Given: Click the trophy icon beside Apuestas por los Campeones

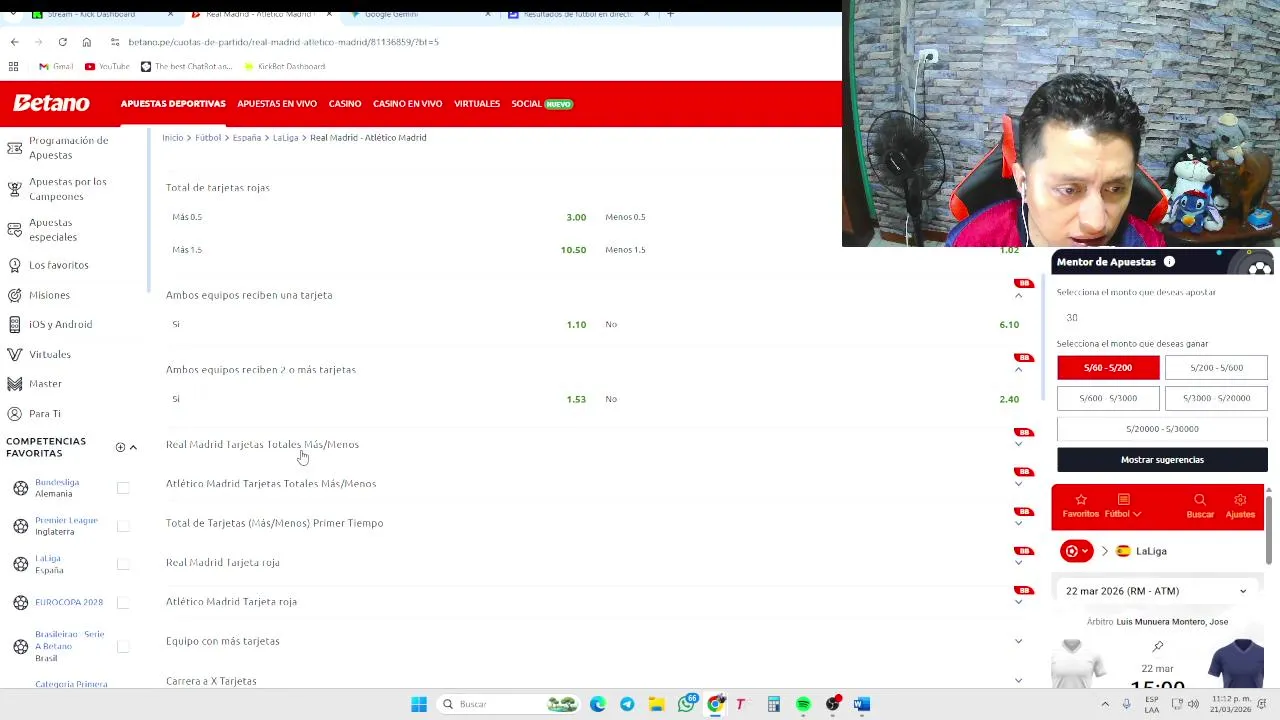Looking at the screenshot, I should coord(14,189).
